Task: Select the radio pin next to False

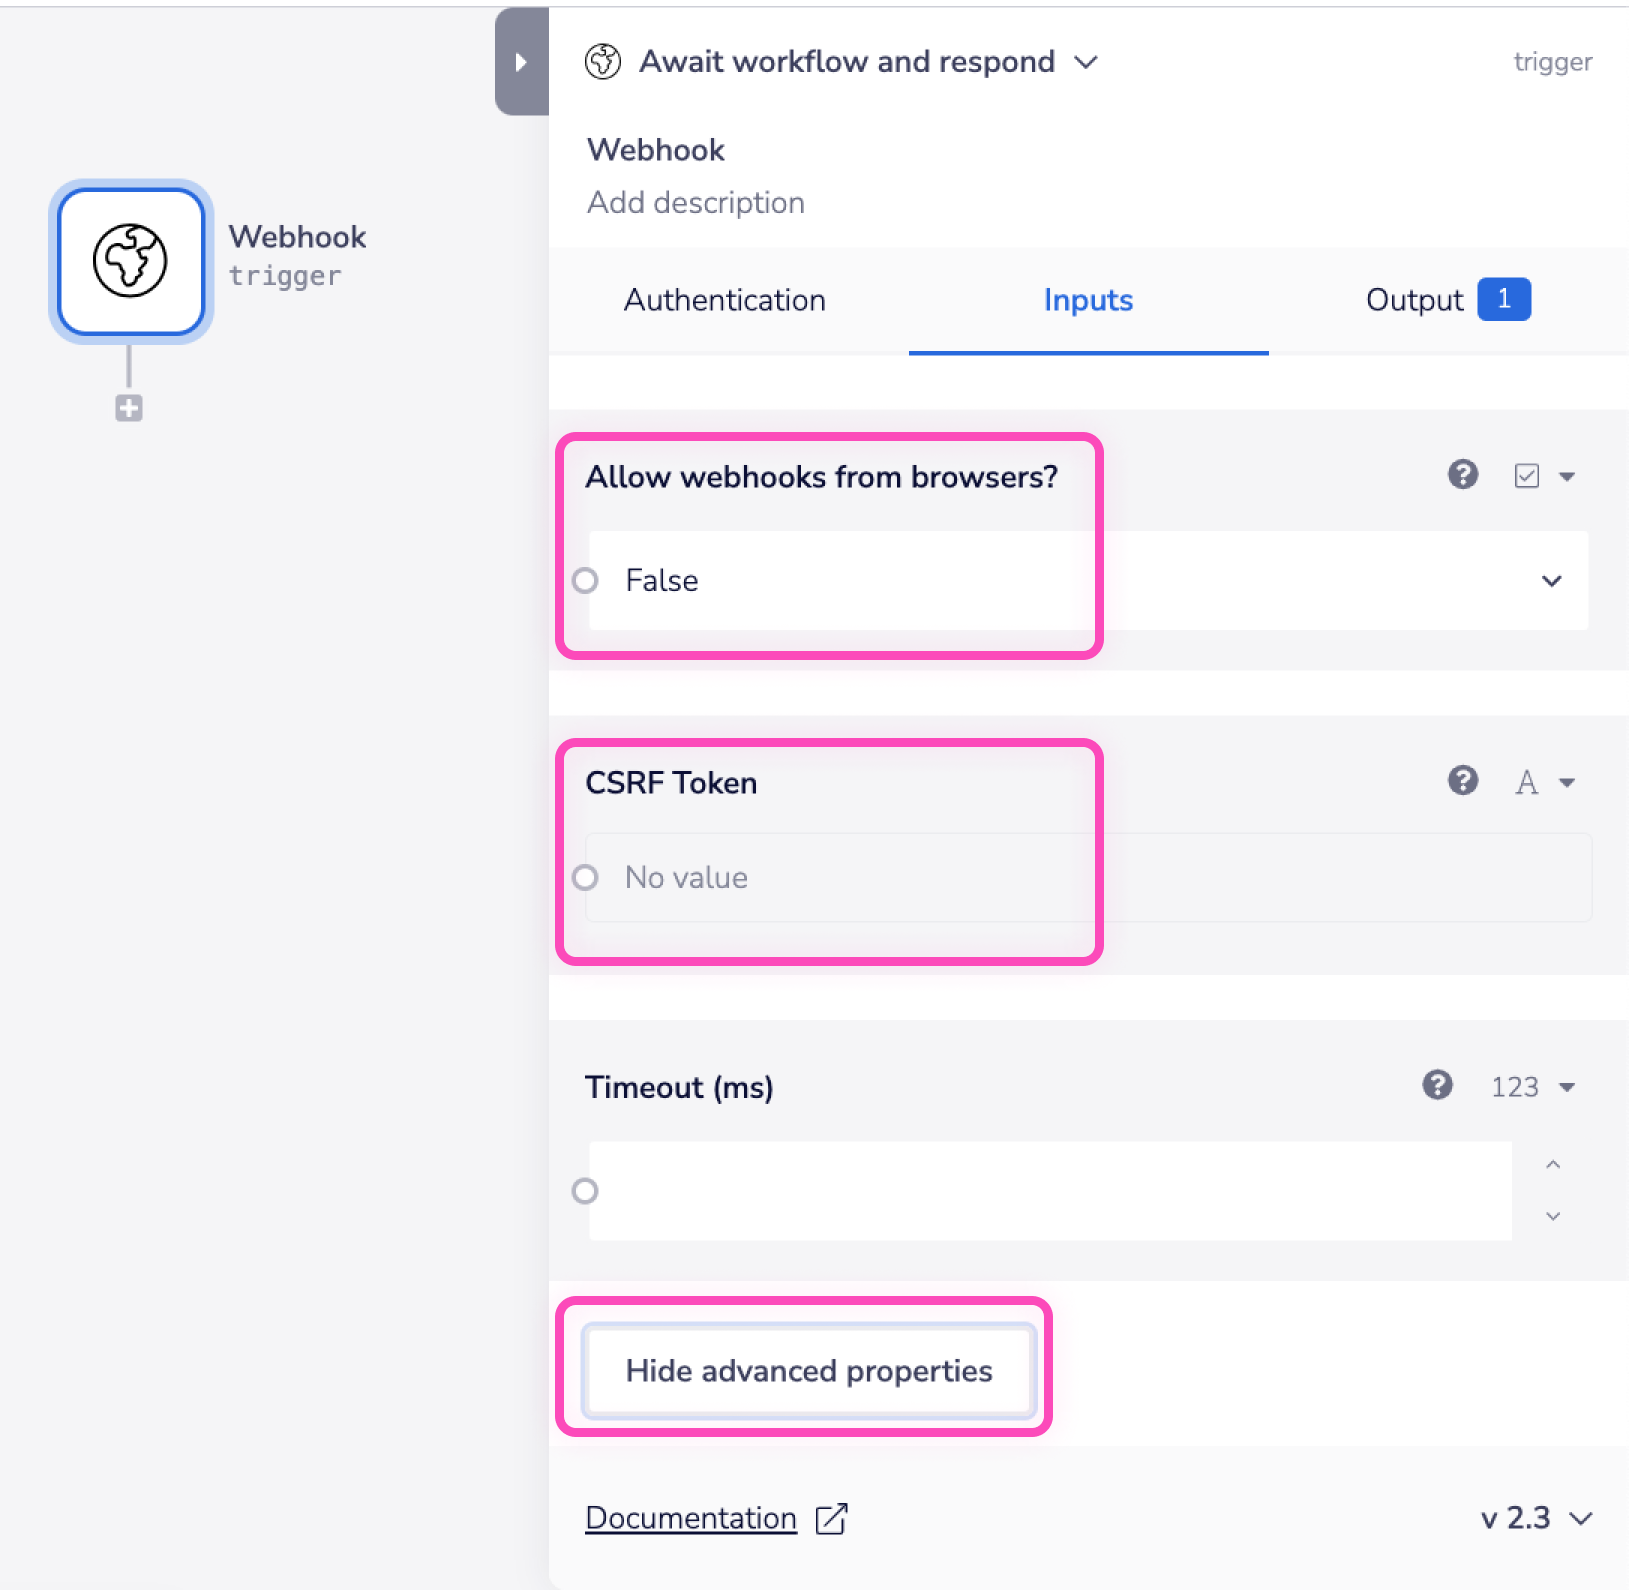Action: coord(586,580)
